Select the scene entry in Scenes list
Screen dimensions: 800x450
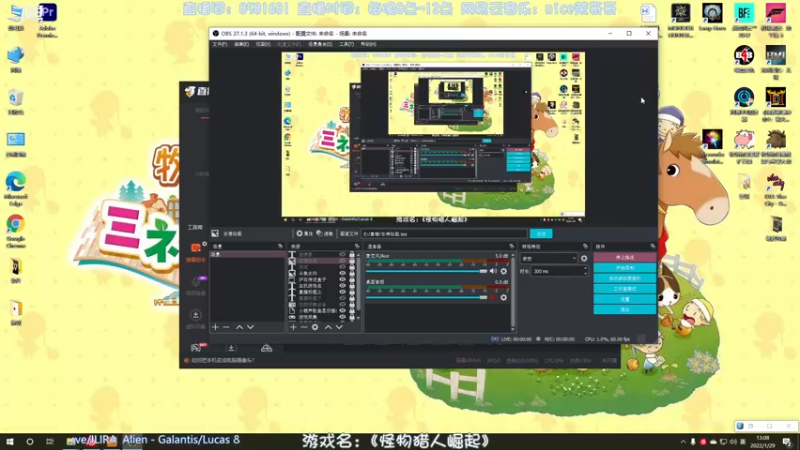[x=247, y=255]
